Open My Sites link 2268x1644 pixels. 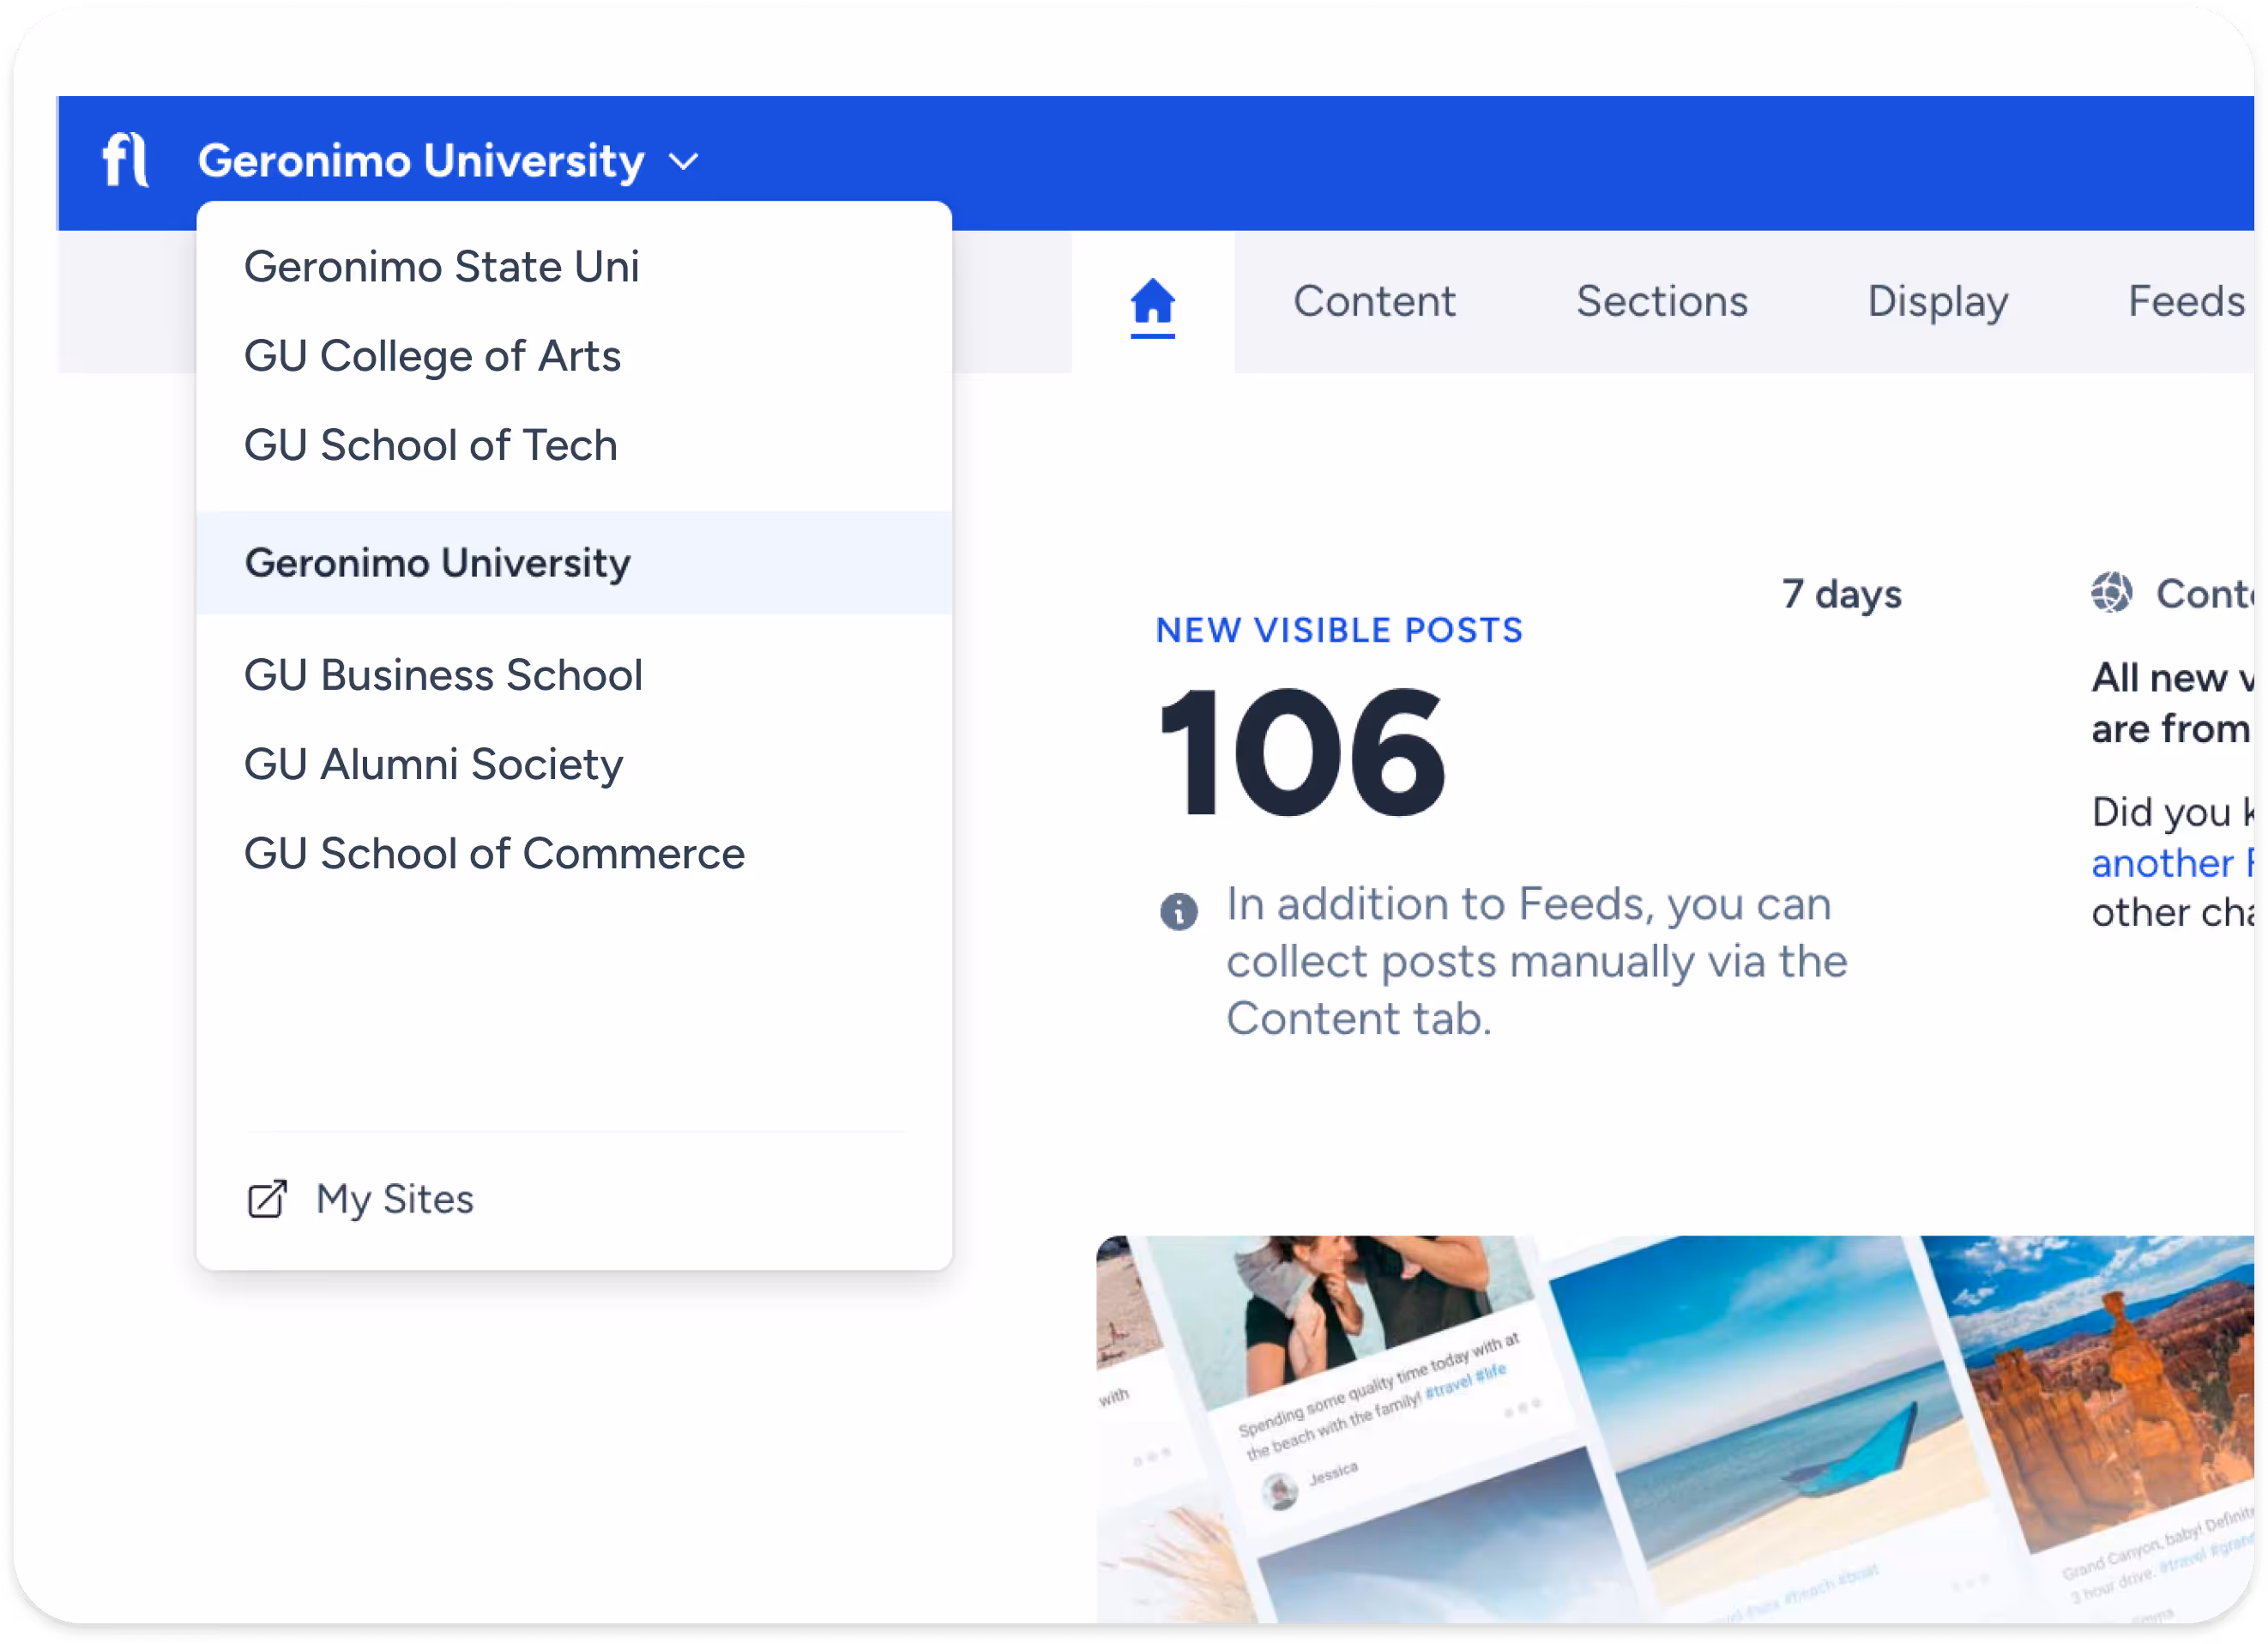click(x=394, y=1199)
